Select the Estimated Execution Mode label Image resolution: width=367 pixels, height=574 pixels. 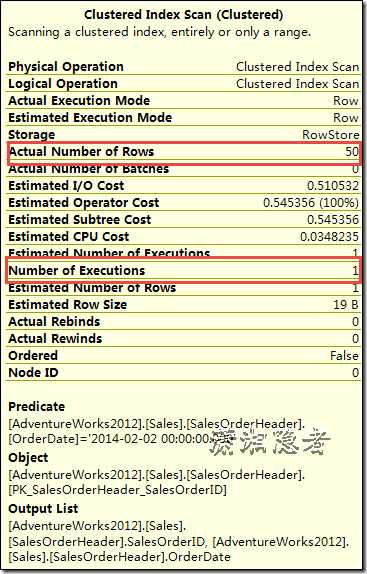[x=90, y=118]
